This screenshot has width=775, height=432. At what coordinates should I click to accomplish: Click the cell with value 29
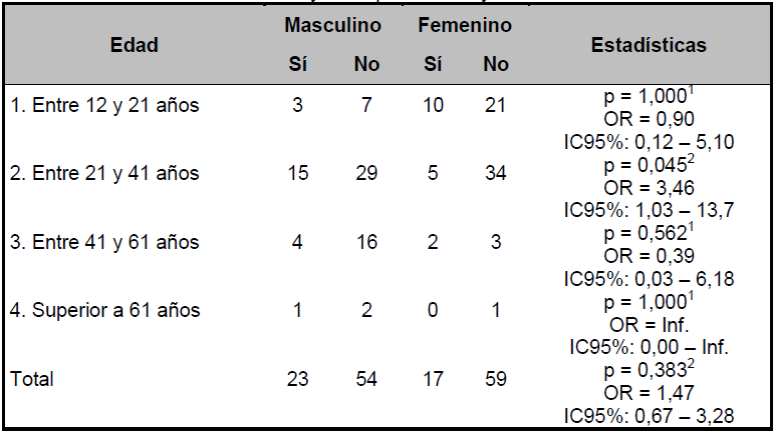coord(367,174)
